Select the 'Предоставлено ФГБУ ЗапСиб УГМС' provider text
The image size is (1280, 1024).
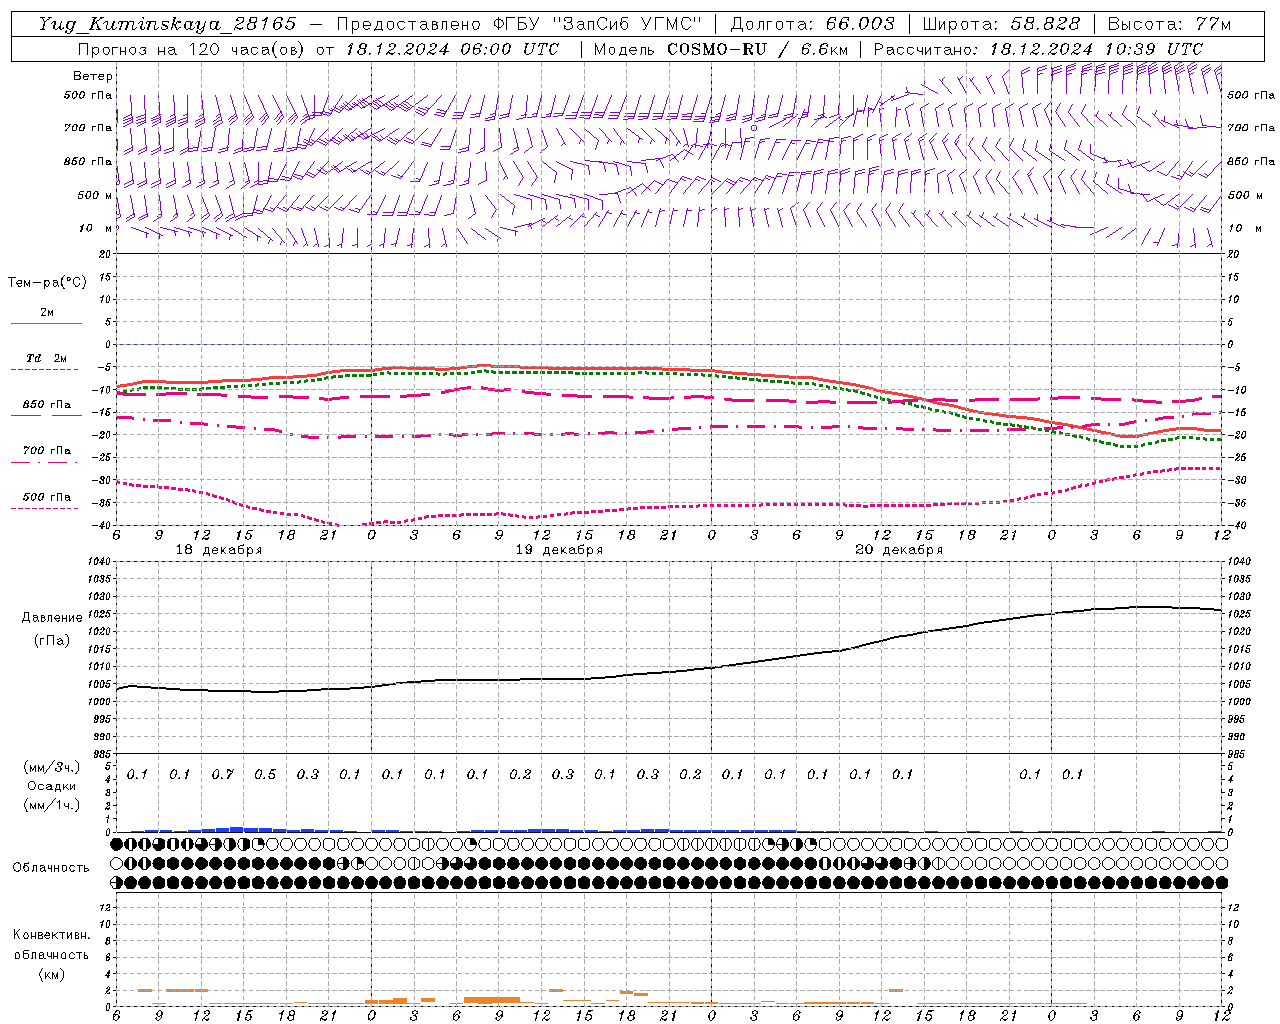(520, 24)
